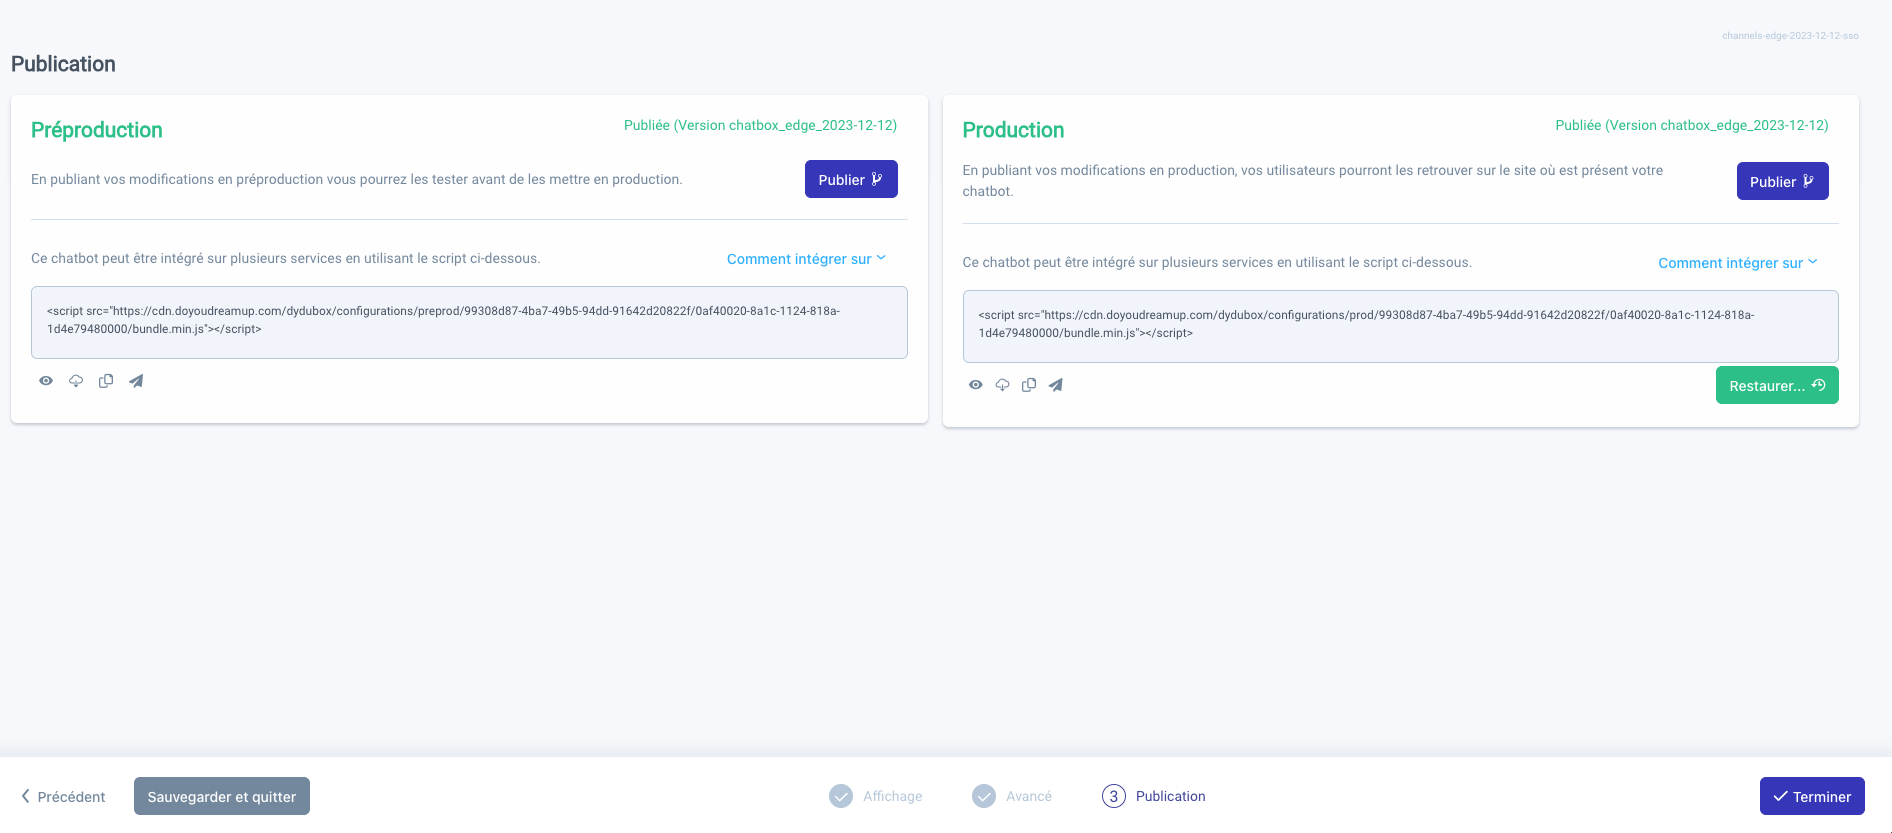Click the green Restaurer... button

(1777, 385)
